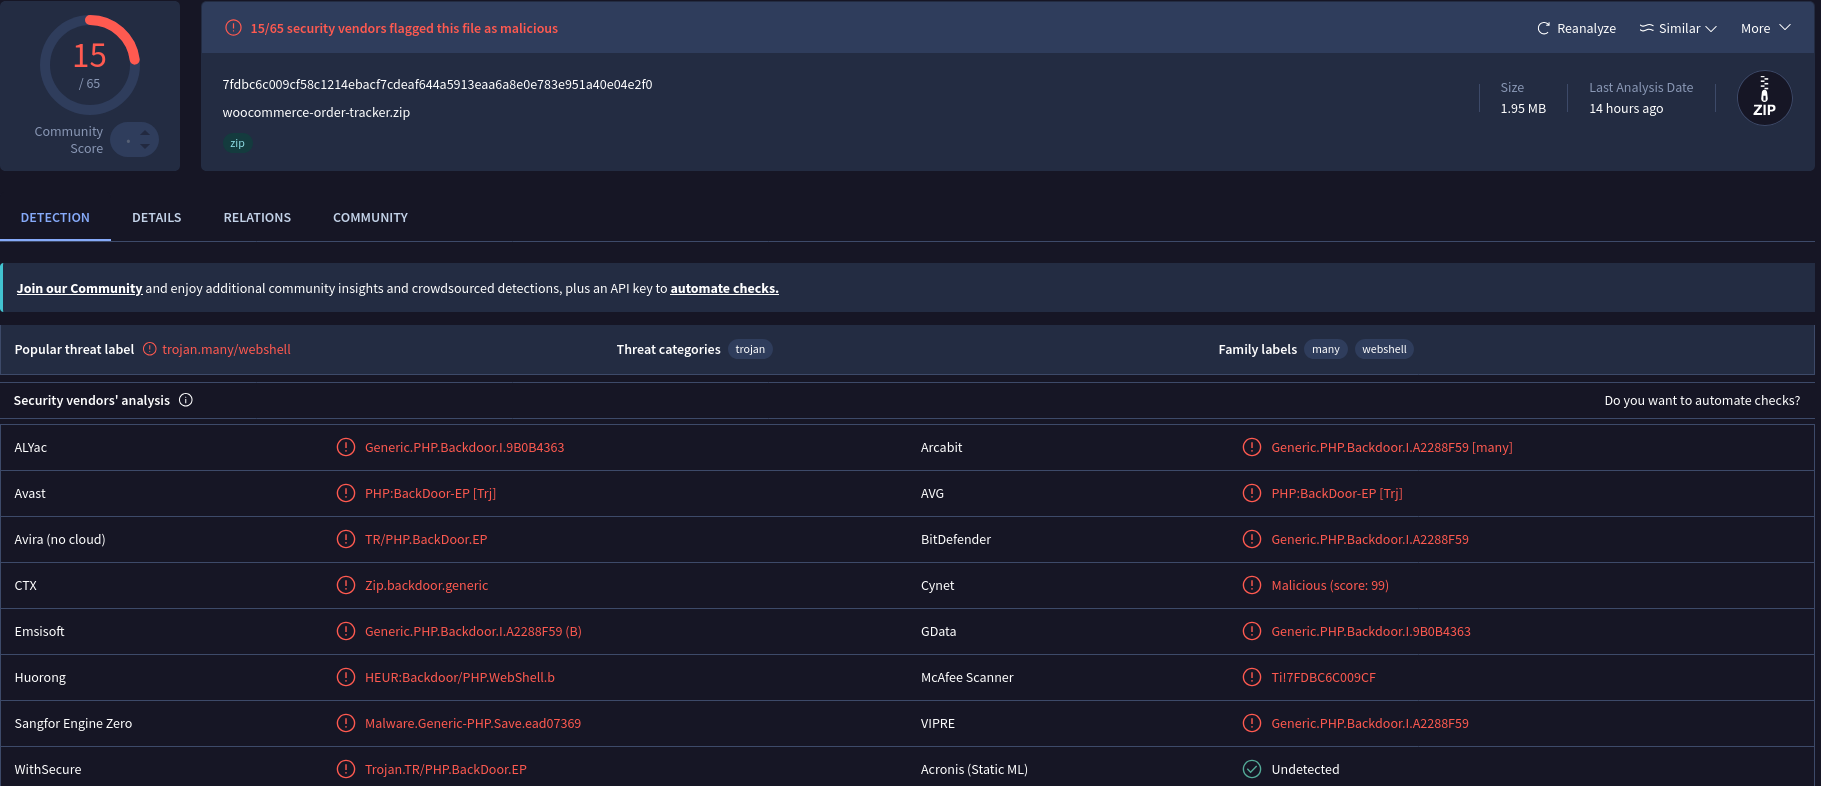
Task: Open the Similar dropdown menu
Action: pos(1678,29)
